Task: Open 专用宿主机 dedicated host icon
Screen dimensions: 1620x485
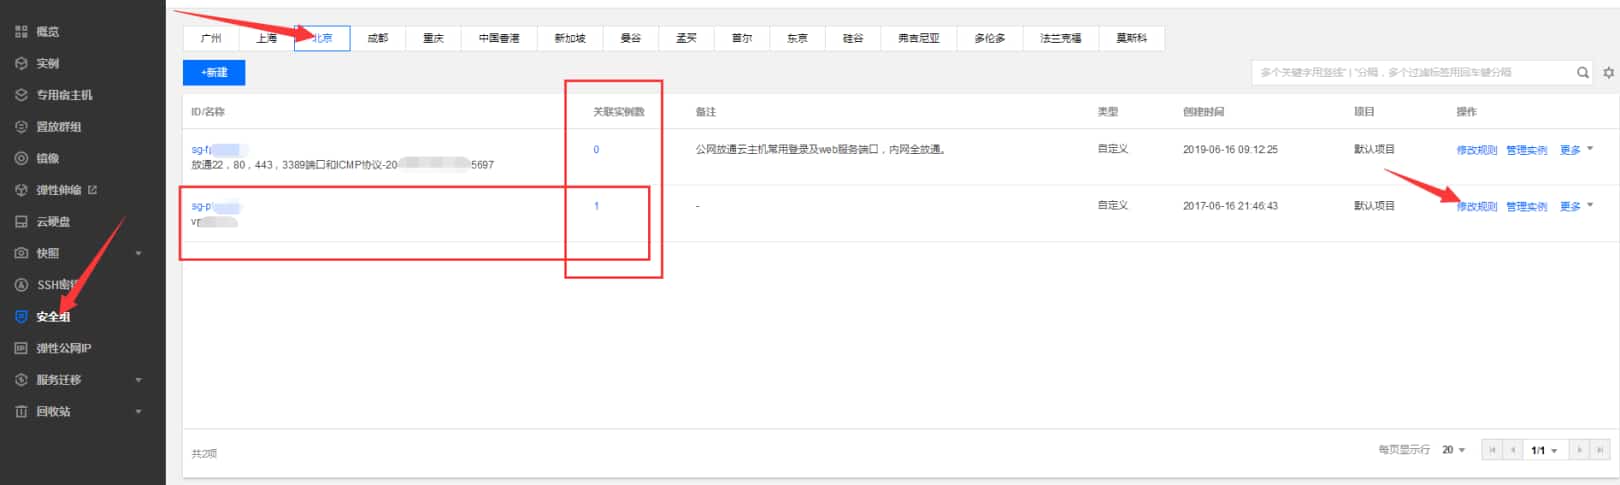Action: pyautogui.click(x=21, y=95)
